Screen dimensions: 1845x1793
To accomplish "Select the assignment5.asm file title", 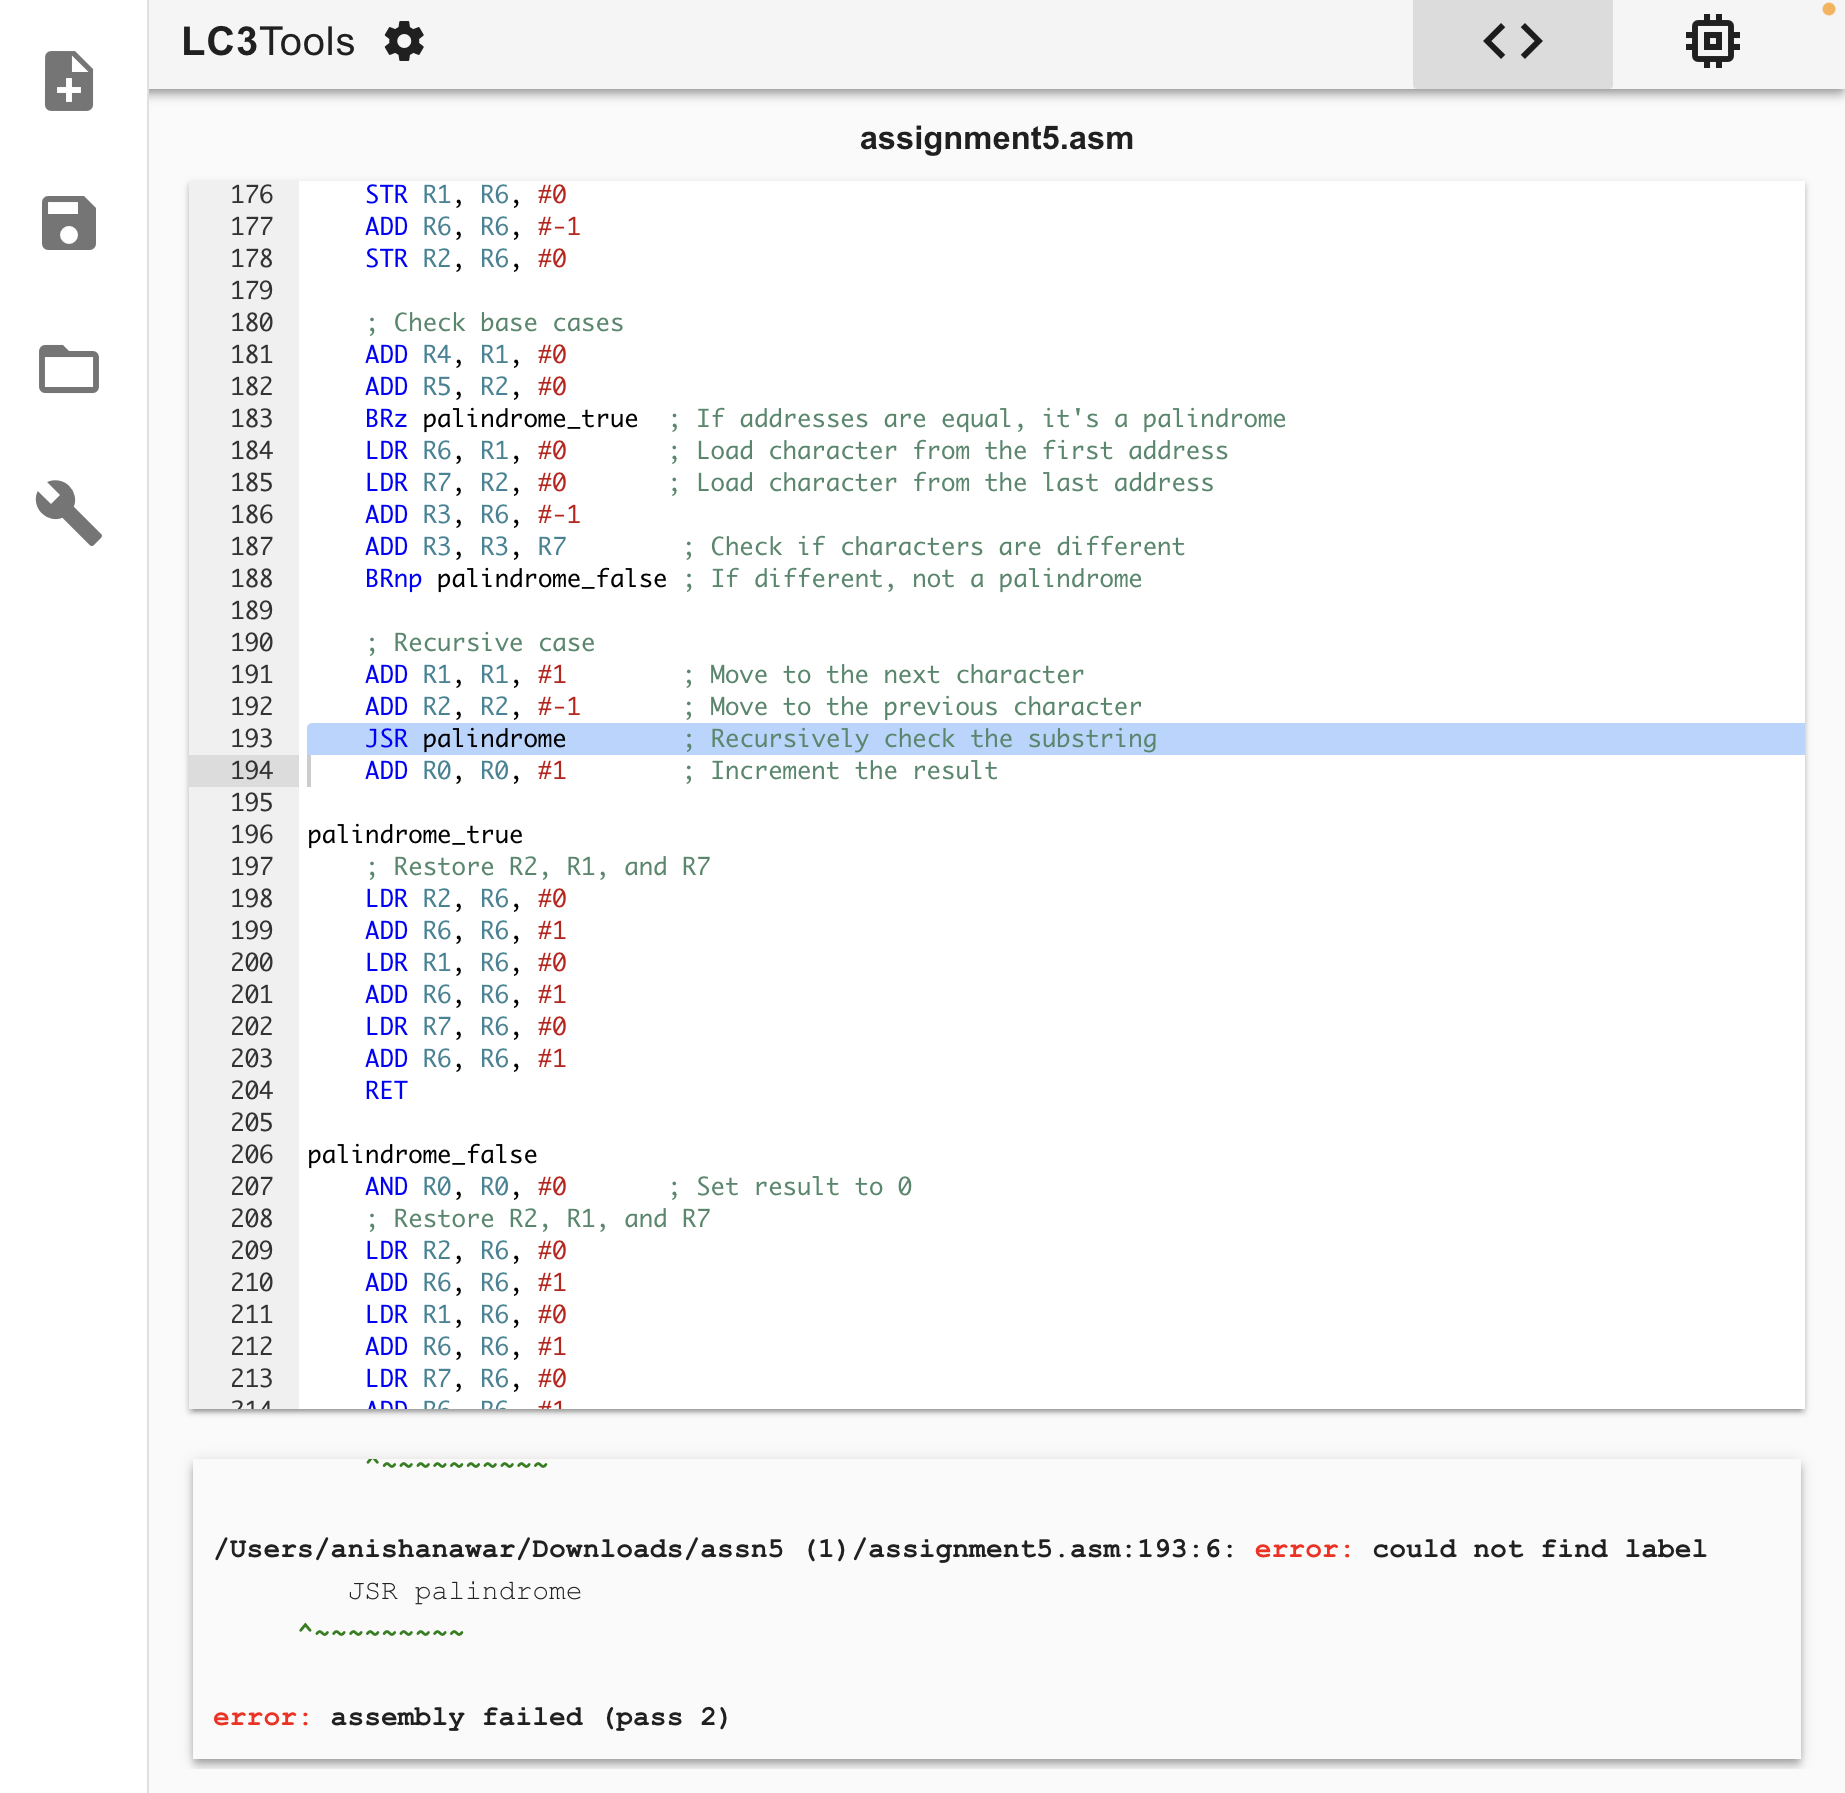I will pos(997,138).
